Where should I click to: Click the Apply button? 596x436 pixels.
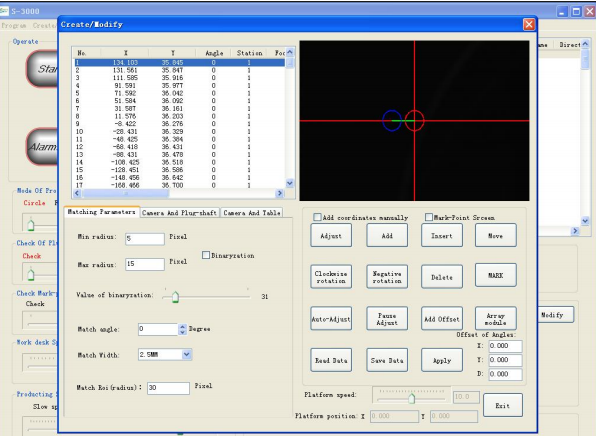(x=442, y=360)
